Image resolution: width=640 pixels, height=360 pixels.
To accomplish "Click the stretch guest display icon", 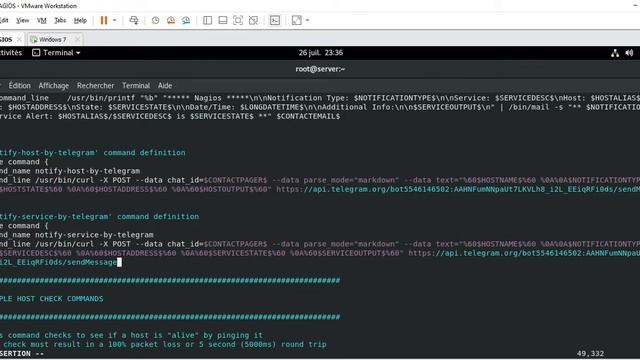I will click(x=297, y=20).
